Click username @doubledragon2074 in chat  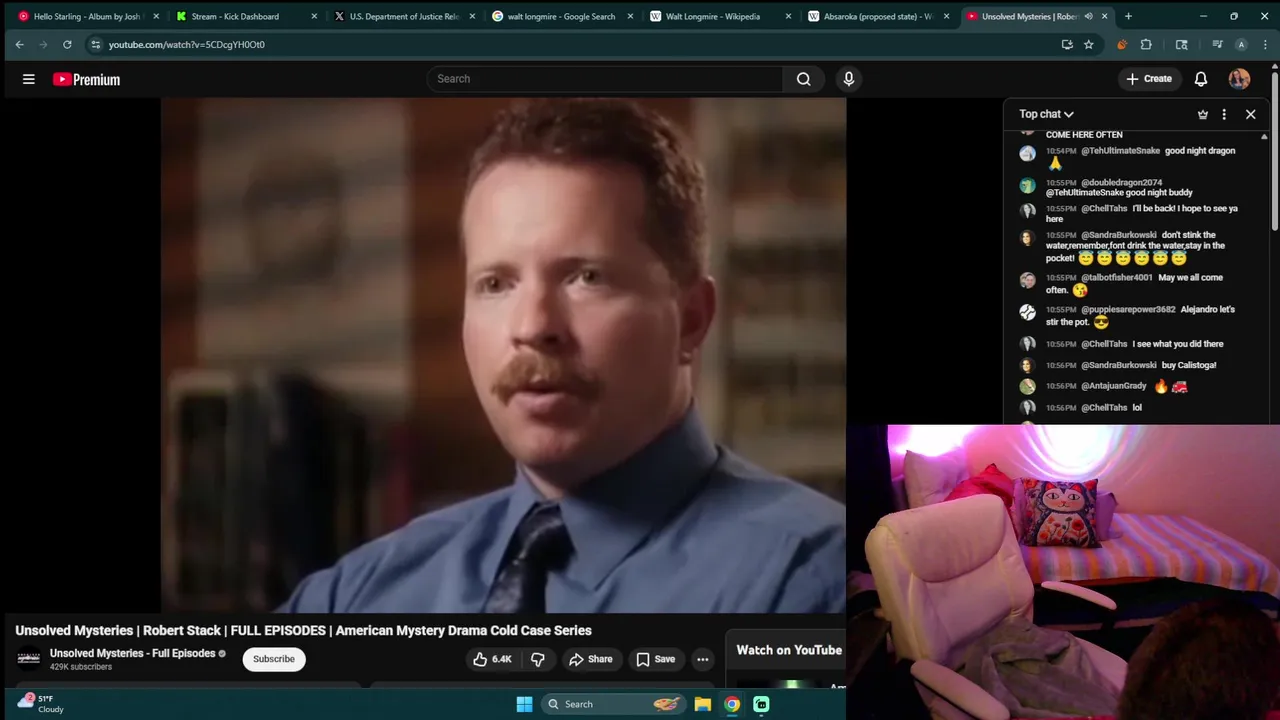pos(1121,183)
